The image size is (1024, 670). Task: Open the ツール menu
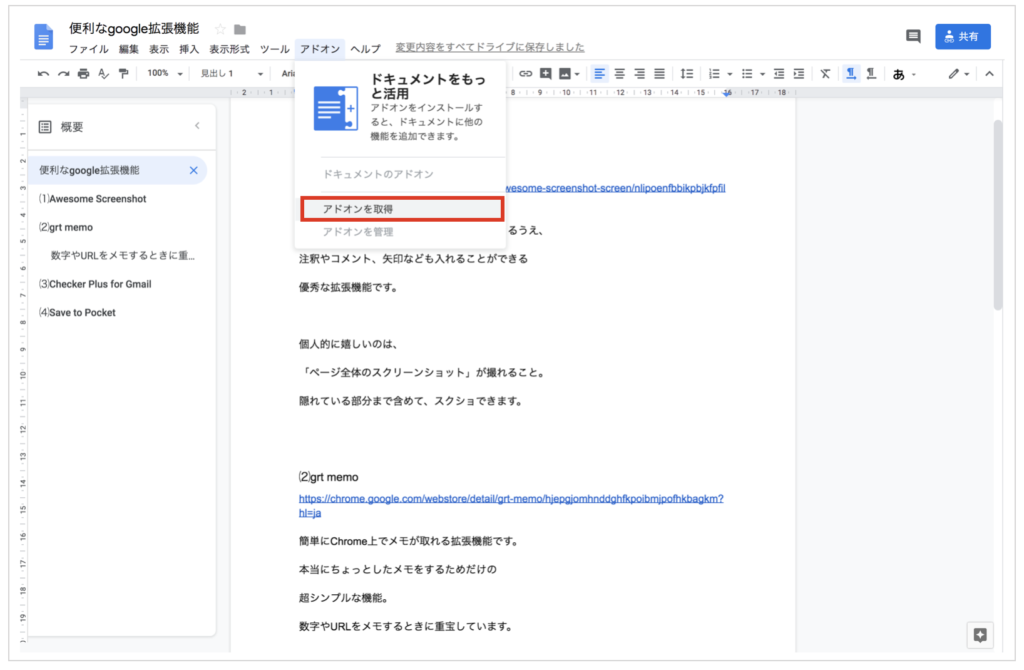(274, 49)
